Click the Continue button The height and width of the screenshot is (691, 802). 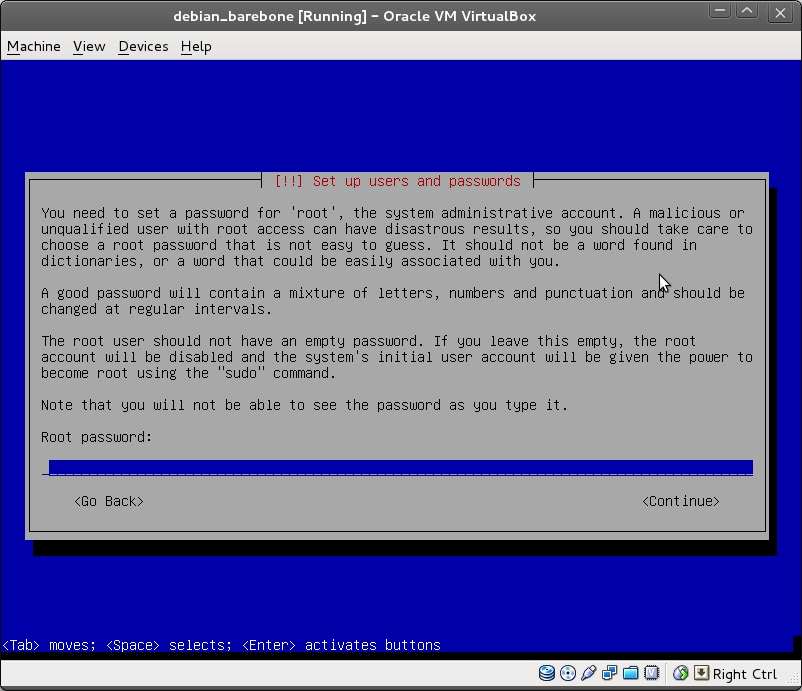[681, 501]
